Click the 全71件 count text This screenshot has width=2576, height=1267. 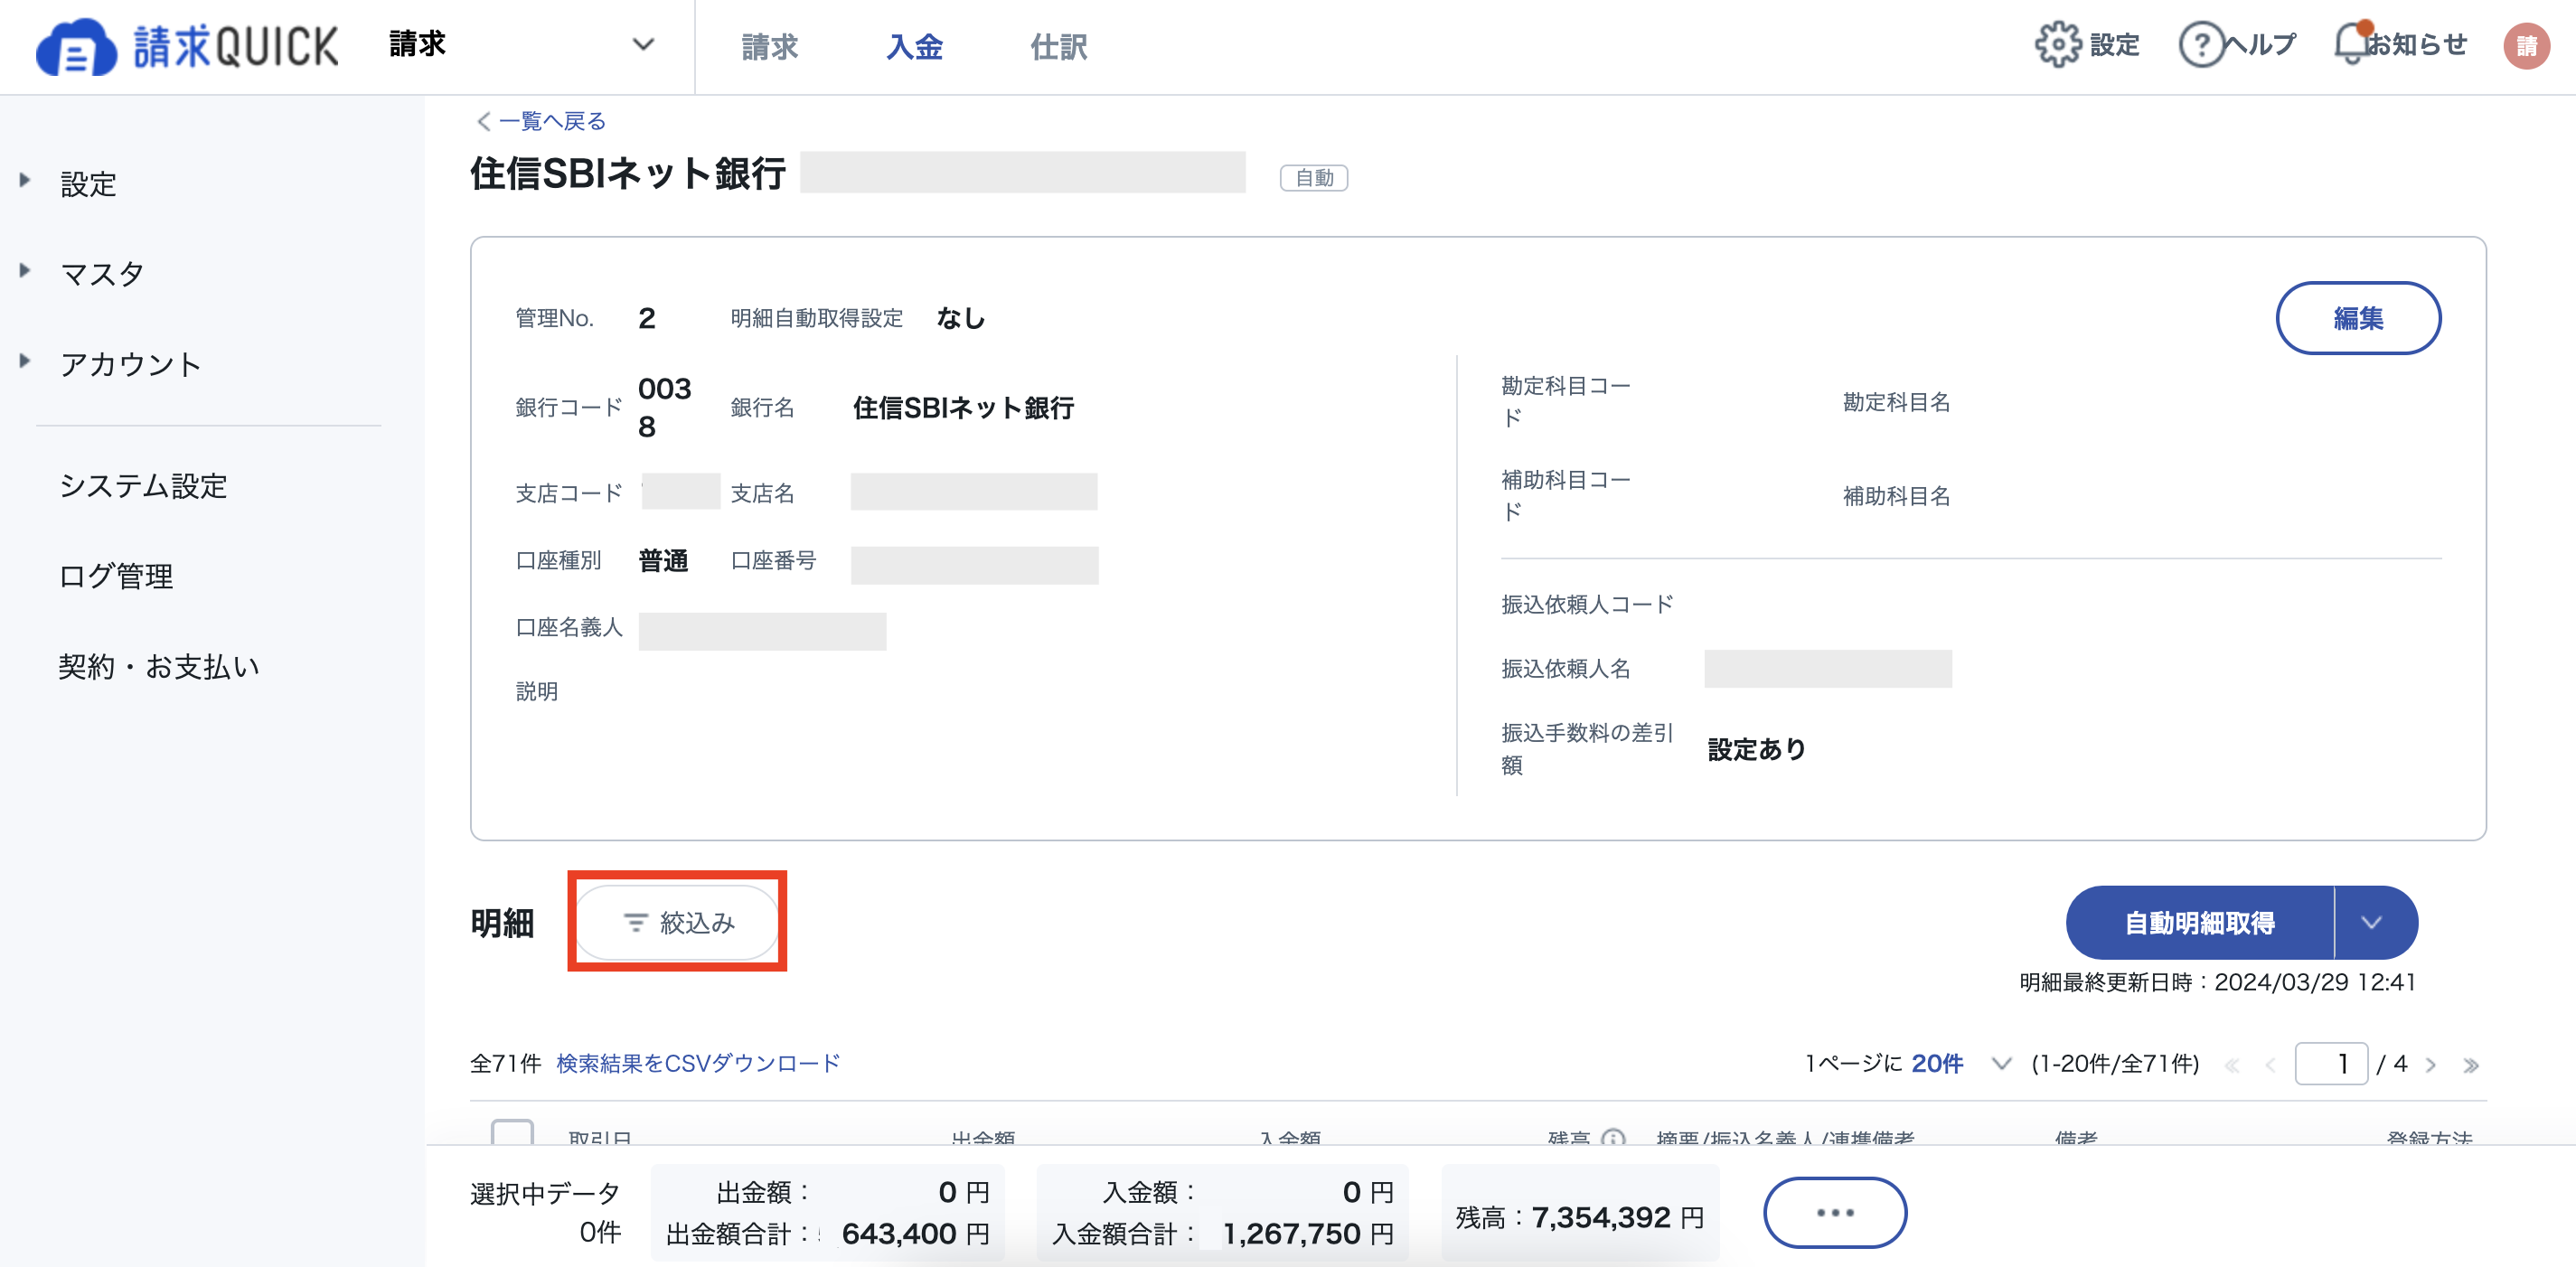505,1063
